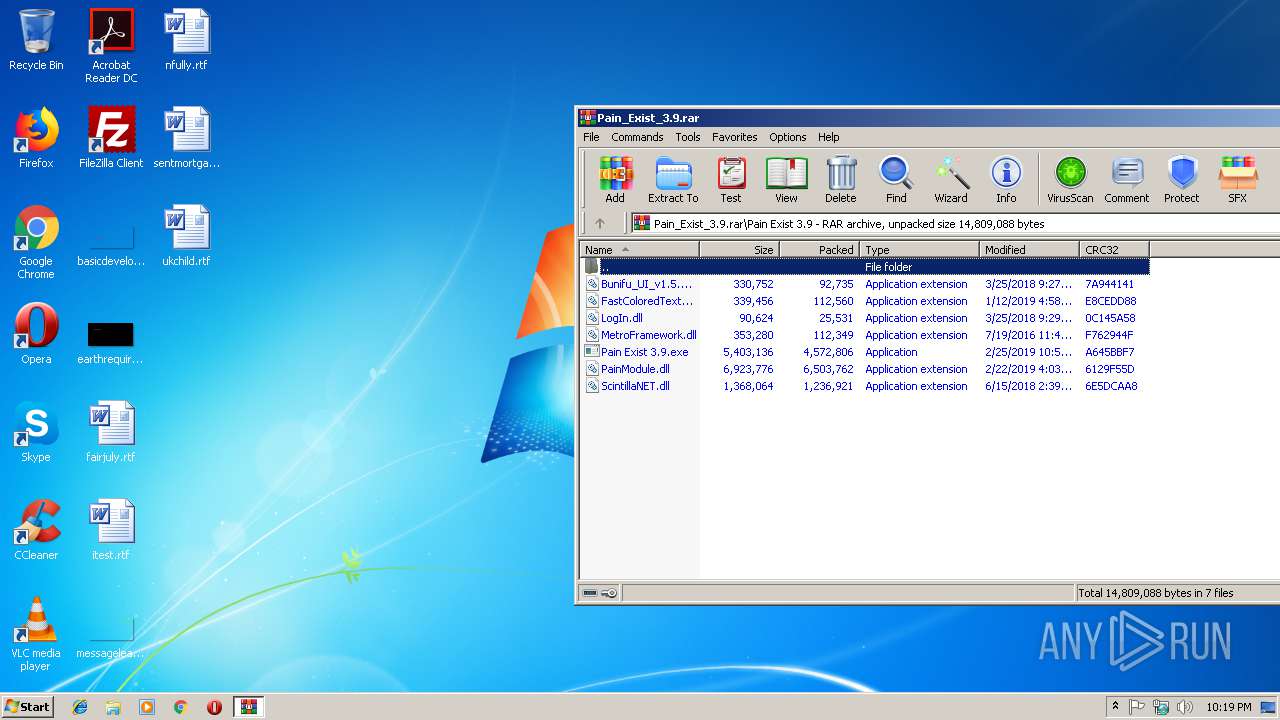This screenshot has height=720, width=1280.
Task: Click status text Total 14,809,088 bytes
Action: tap(1156, 593)
